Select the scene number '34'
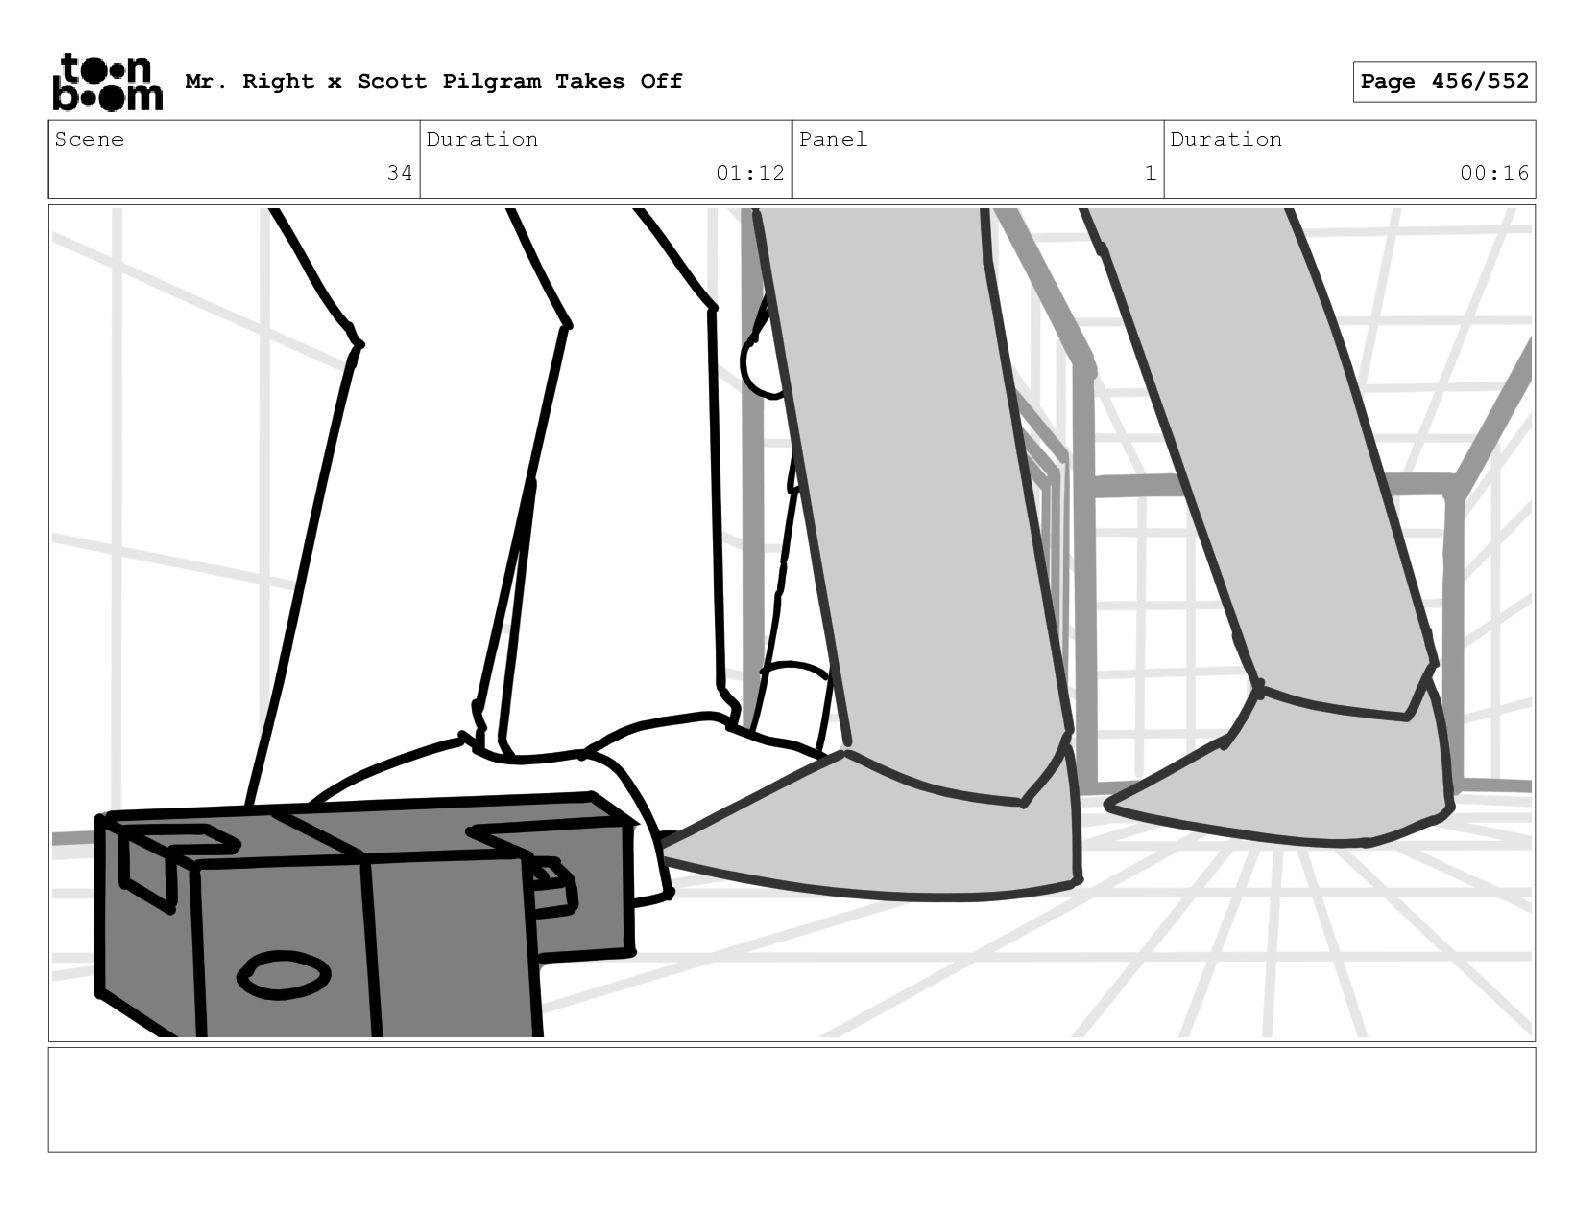This screenshot has height=1224, width=1584. pos(399,173)
